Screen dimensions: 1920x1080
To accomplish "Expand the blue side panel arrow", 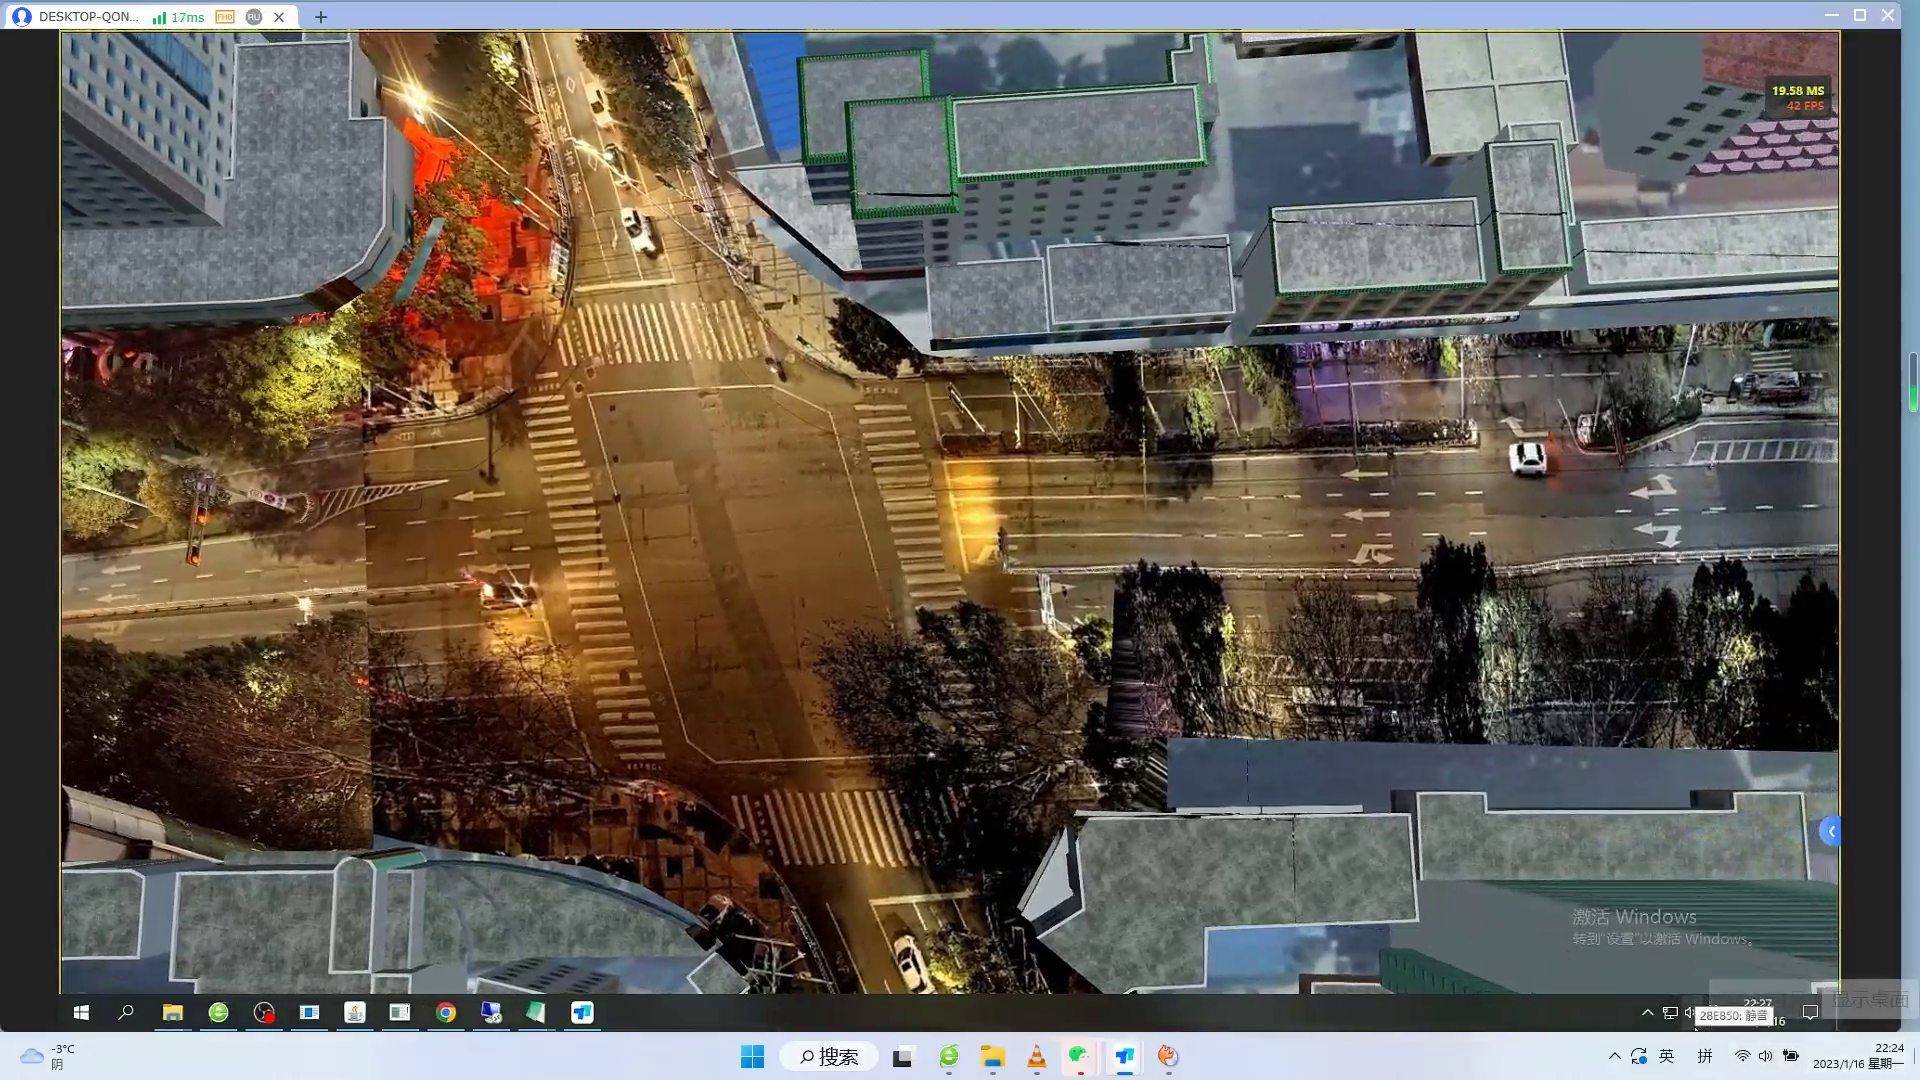I will pos(1830,832).
